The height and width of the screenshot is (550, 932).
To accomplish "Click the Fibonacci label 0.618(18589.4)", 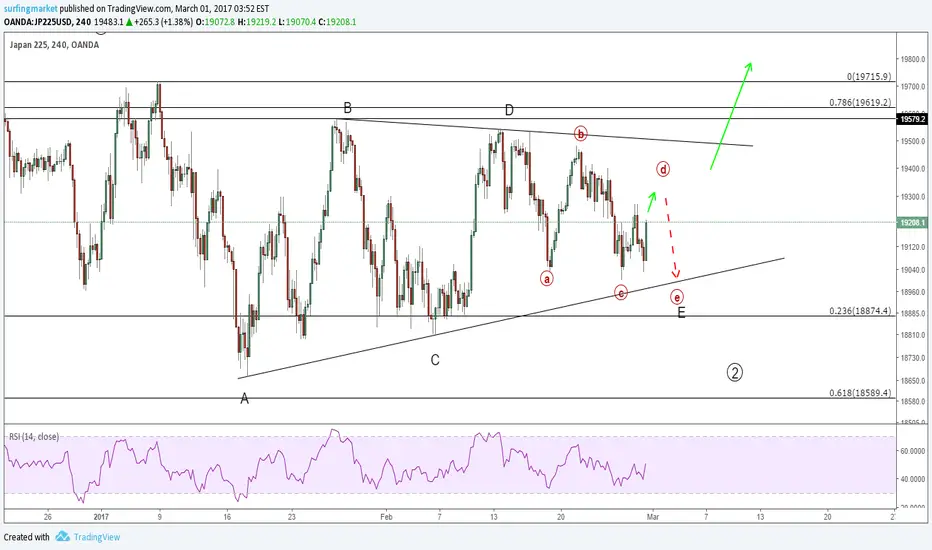I will coord(860,392).
